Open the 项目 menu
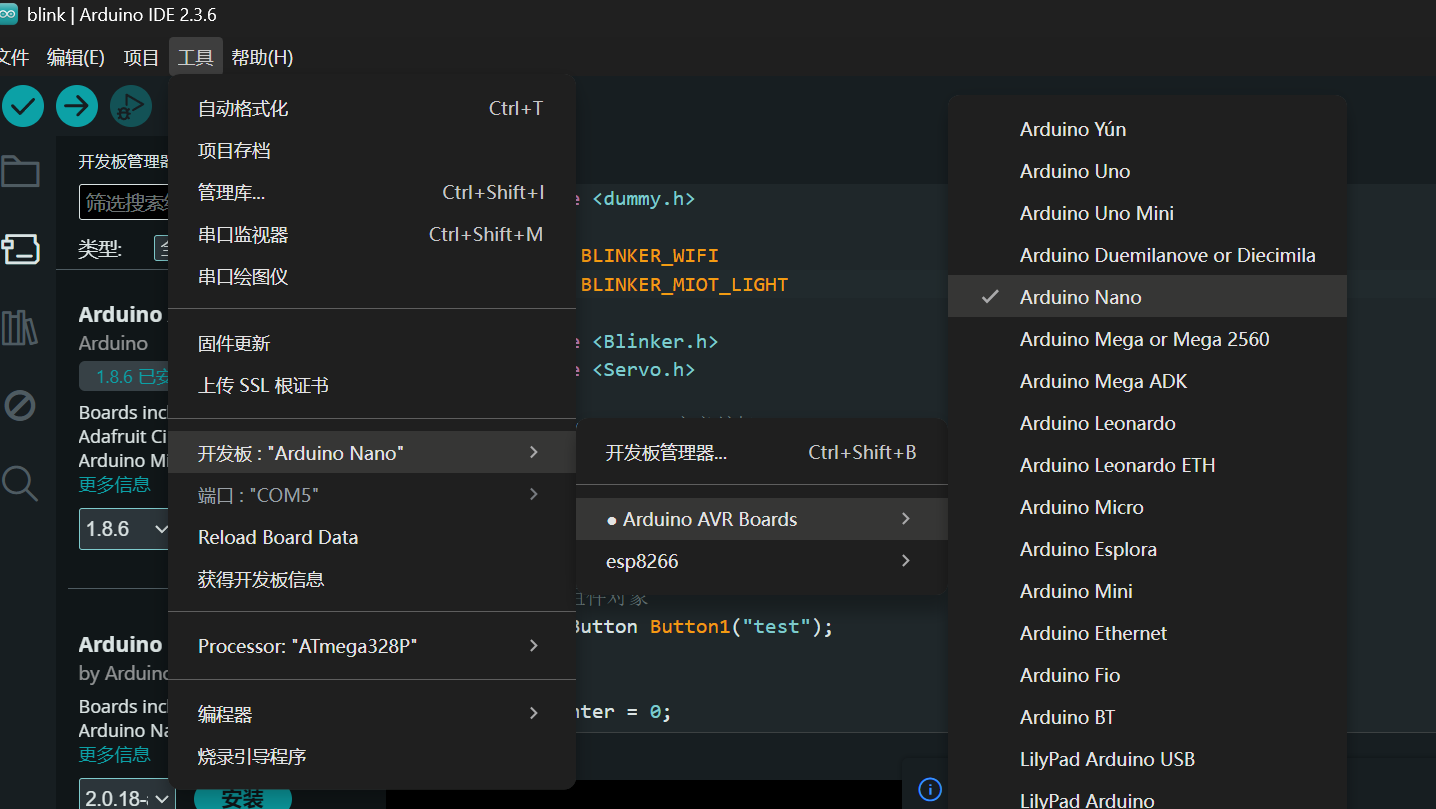This screenshot has width=1436, height=809. 141,57
